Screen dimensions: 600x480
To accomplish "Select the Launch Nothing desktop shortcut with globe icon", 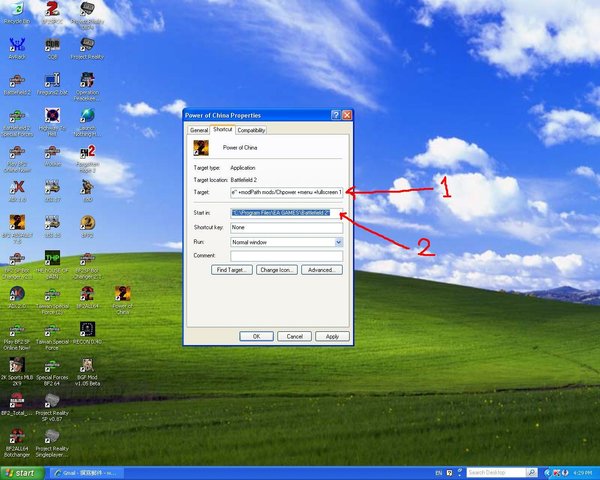I will click(87, 123).
